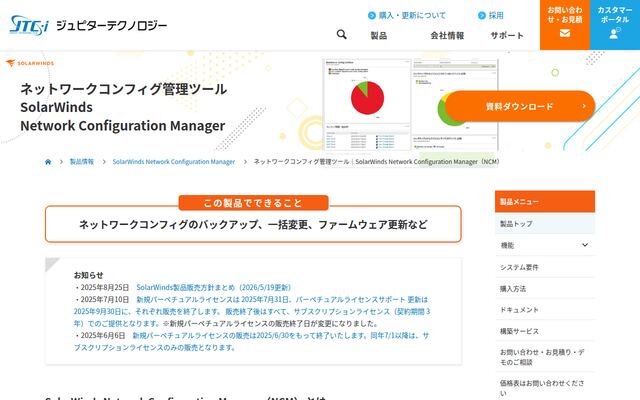Open the 会社情報 menu
Viewport: 640px width, 400px height.
[x=447, y=36]
